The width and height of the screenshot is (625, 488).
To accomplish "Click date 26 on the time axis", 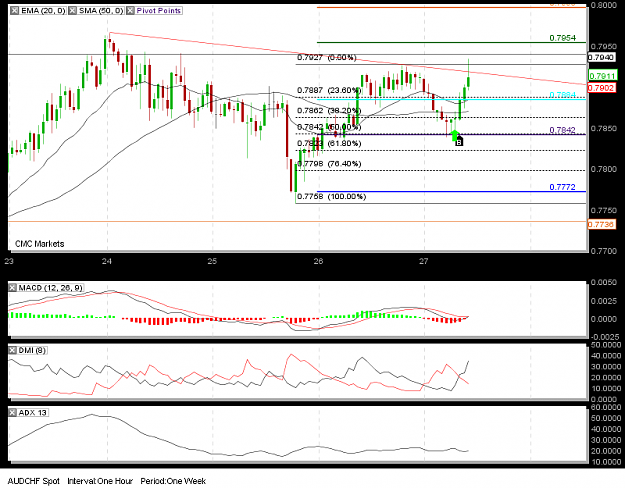I will [x=318, y=261].
